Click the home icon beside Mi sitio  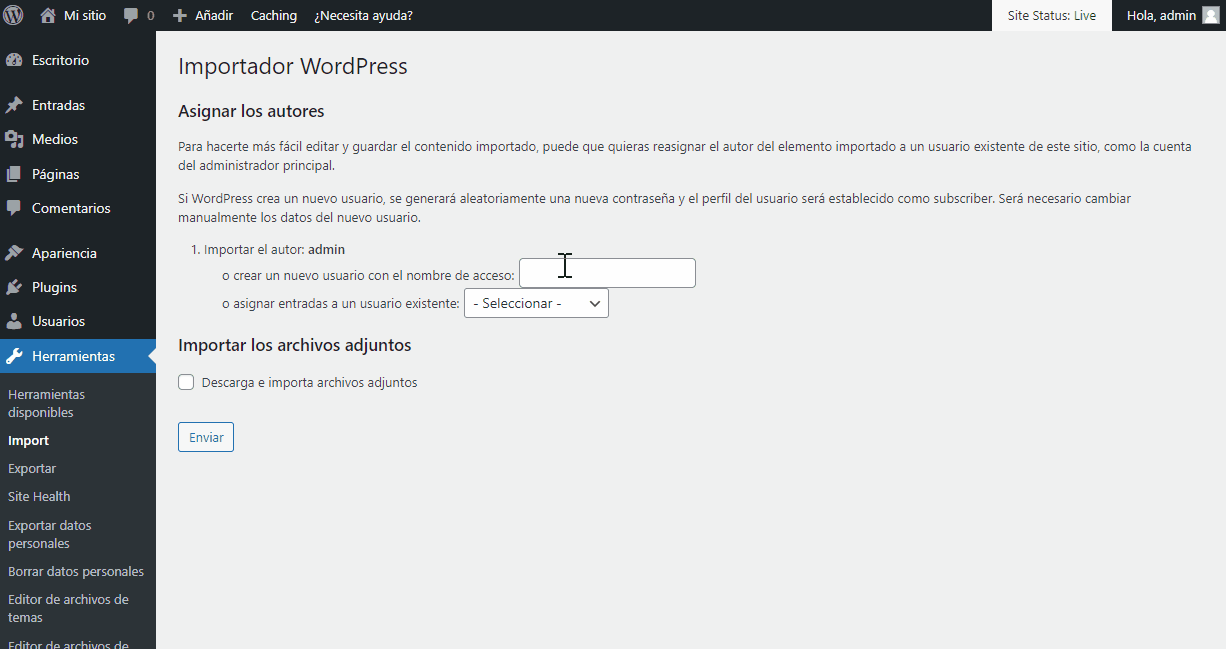tap(47, 15)
